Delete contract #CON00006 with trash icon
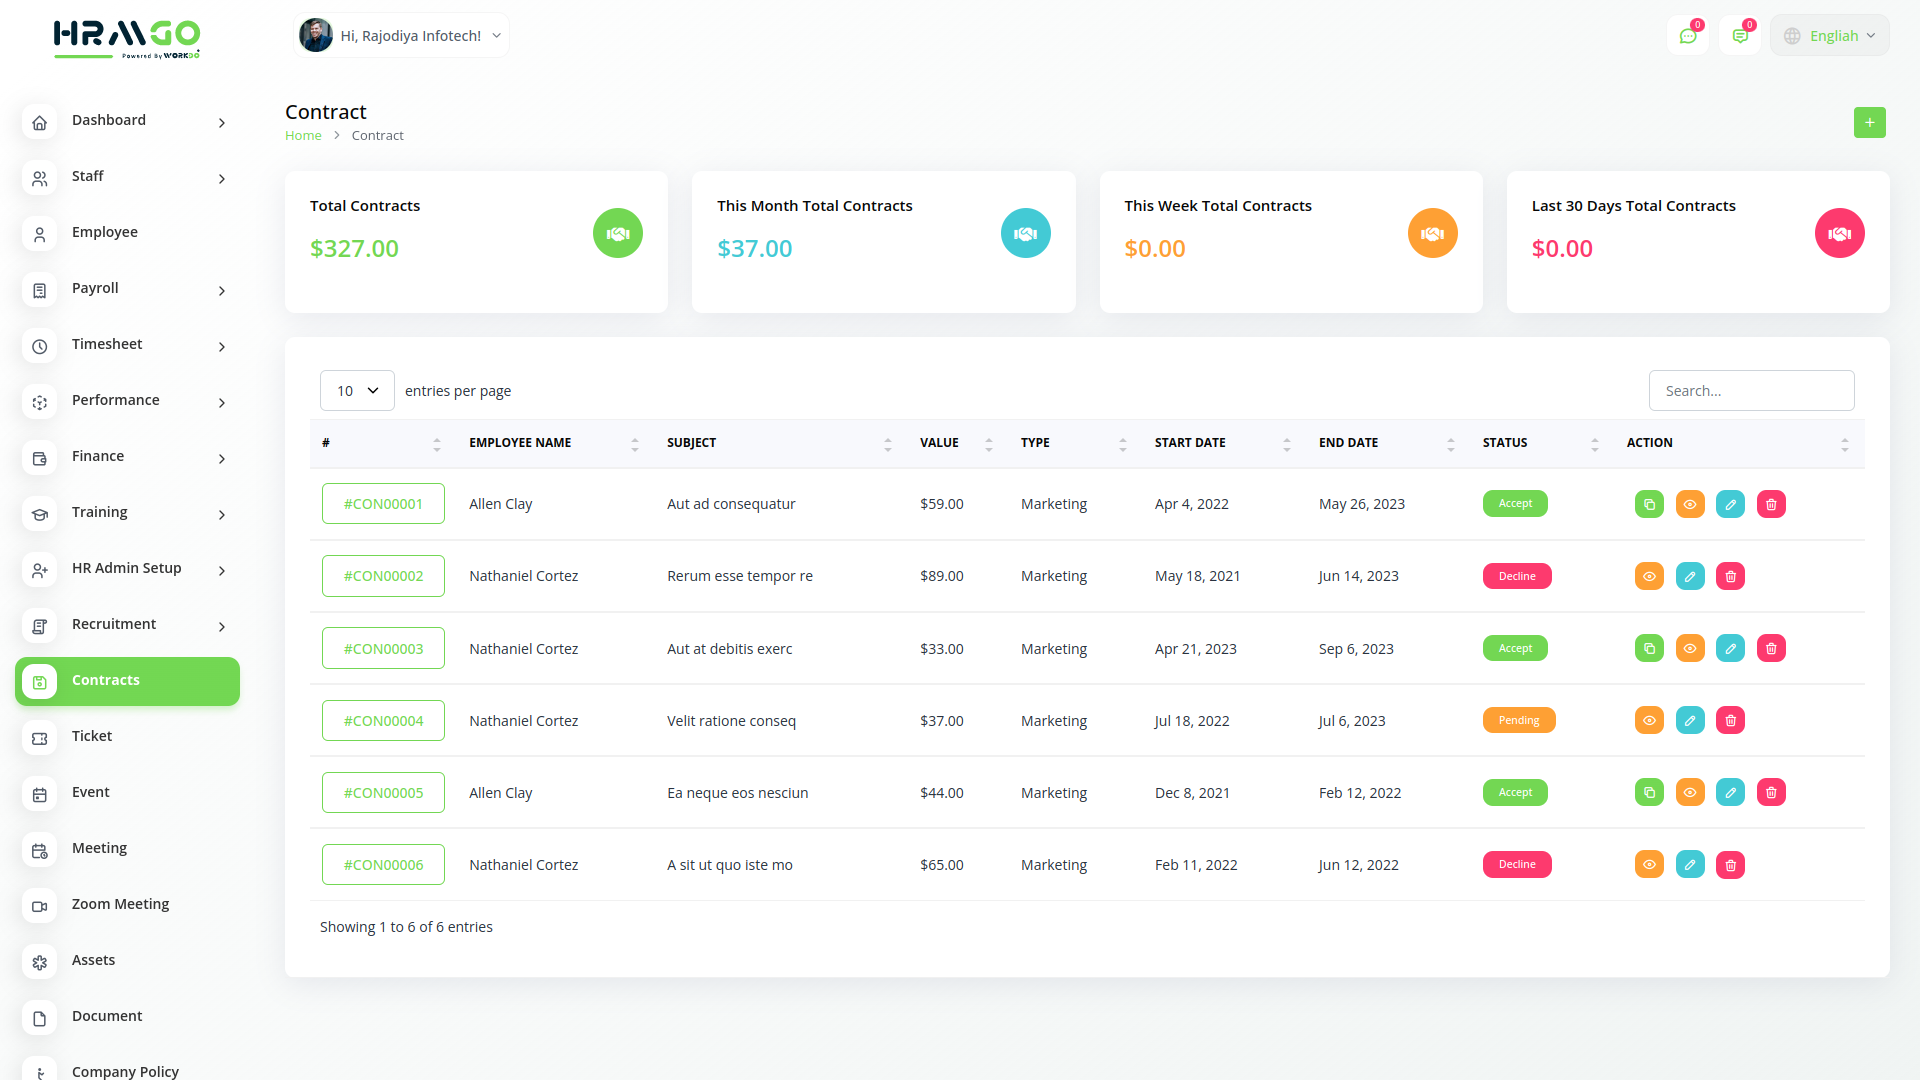 [1730, 865]
